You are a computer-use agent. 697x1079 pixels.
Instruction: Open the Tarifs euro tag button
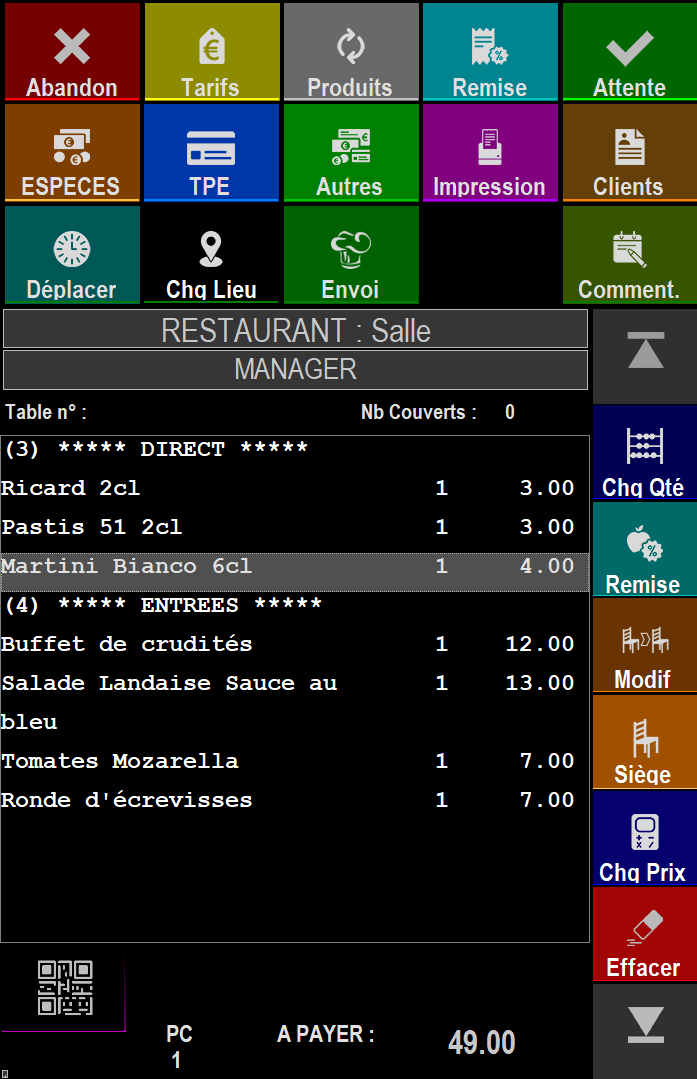[212, 52]
